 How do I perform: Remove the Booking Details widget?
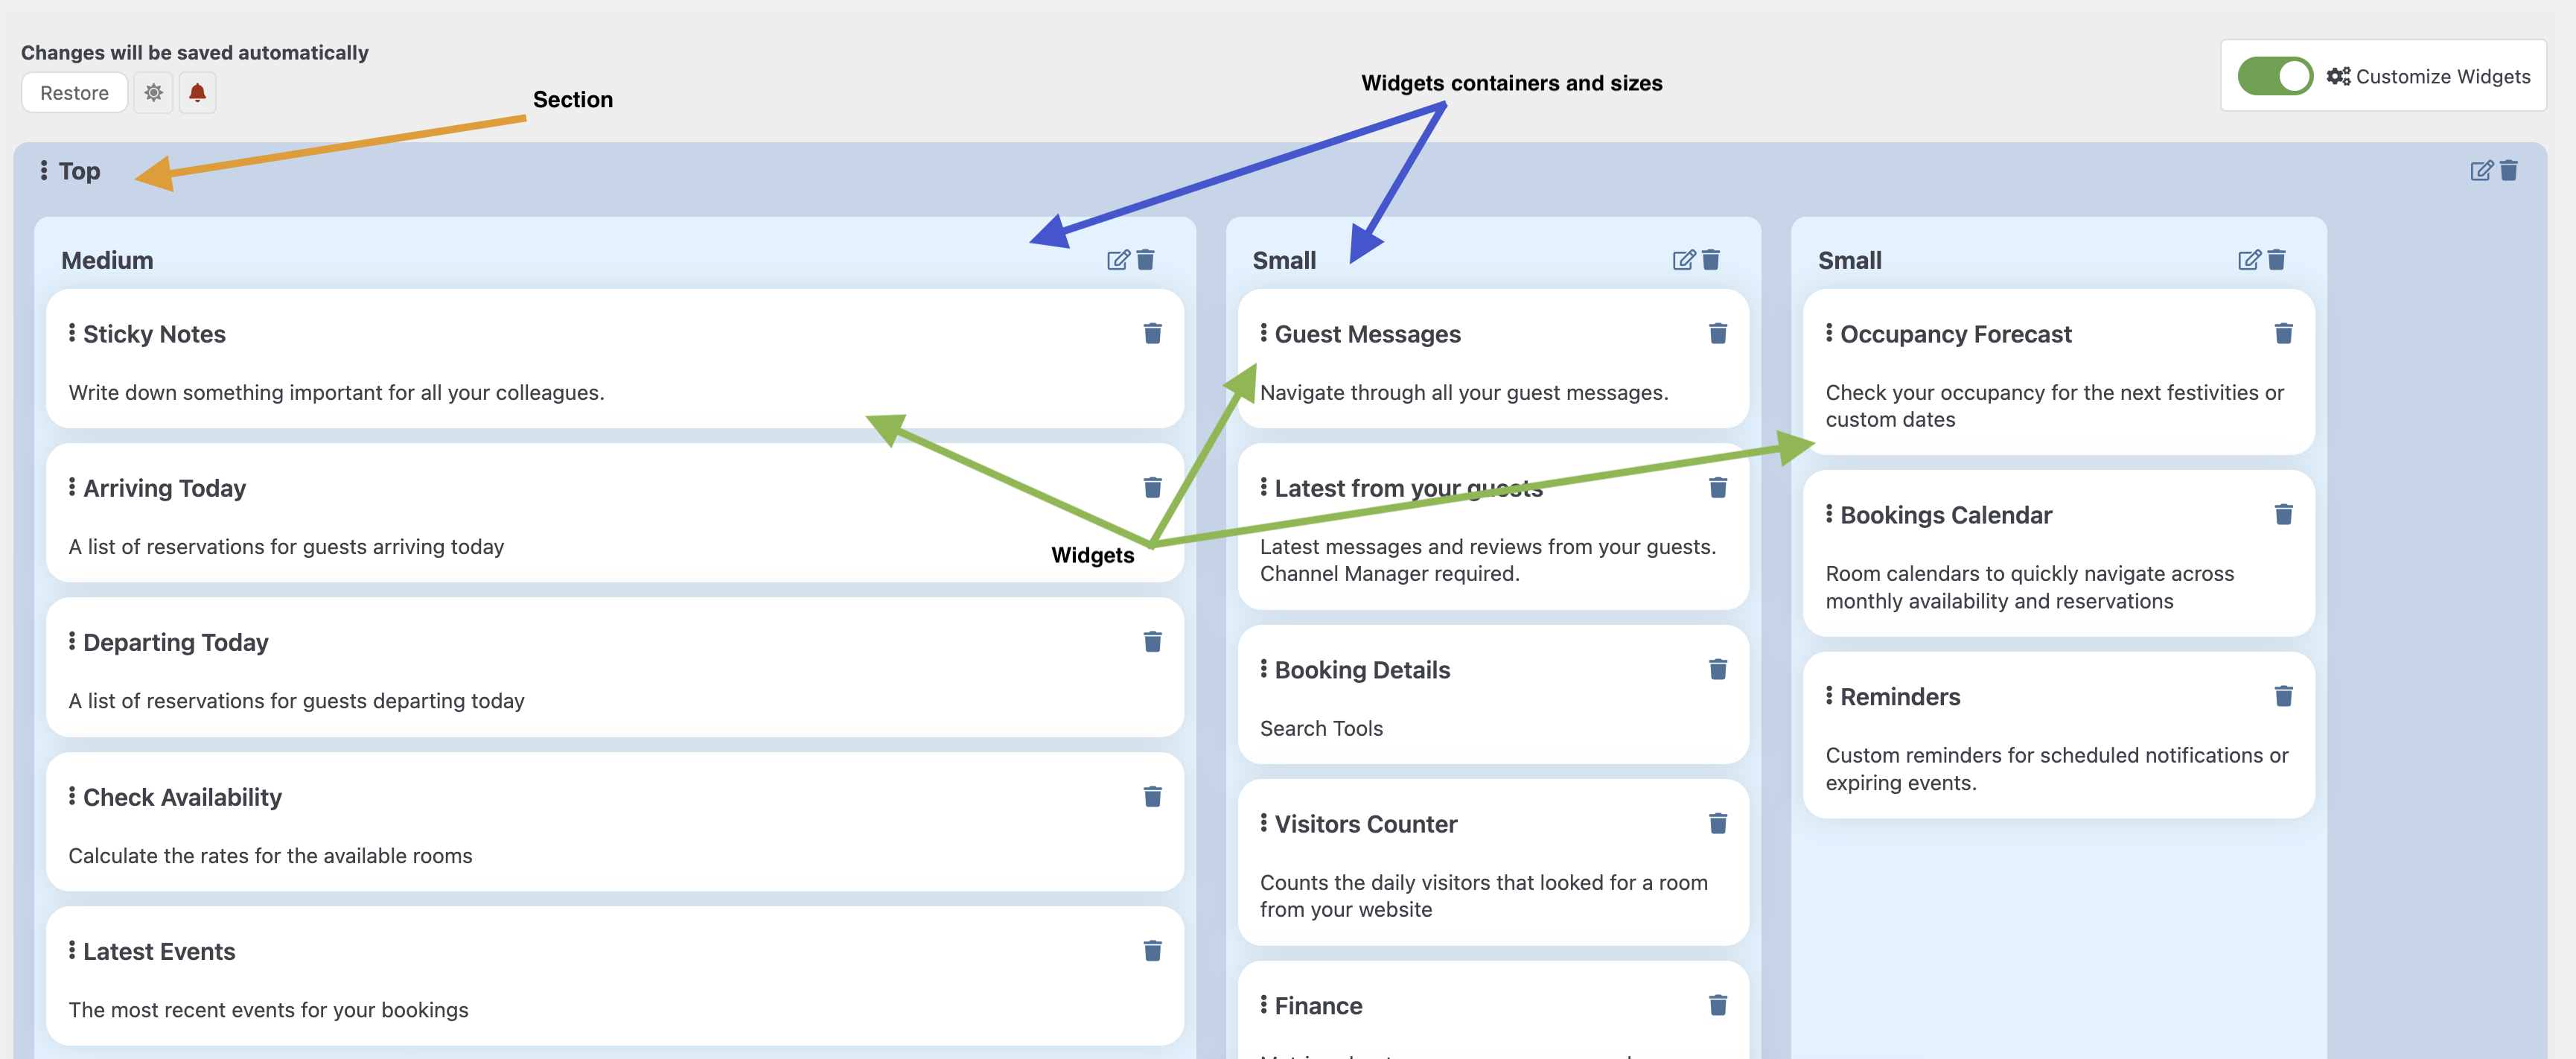point(1718,669)
